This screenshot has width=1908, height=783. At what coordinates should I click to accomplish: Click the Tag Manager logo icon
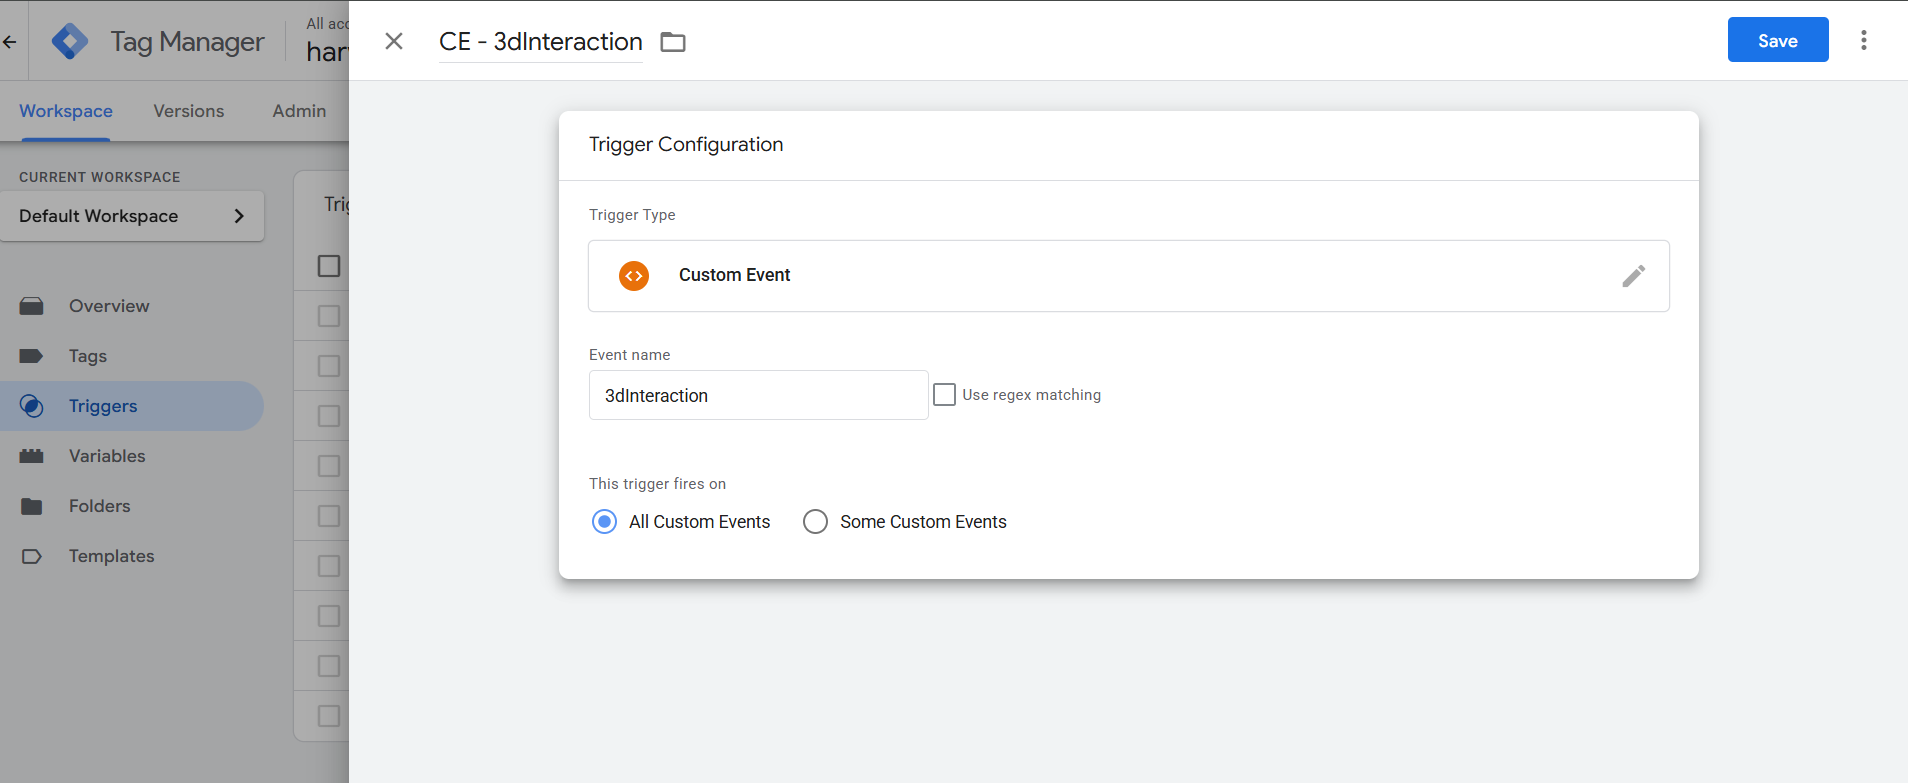tap(69, 41)
